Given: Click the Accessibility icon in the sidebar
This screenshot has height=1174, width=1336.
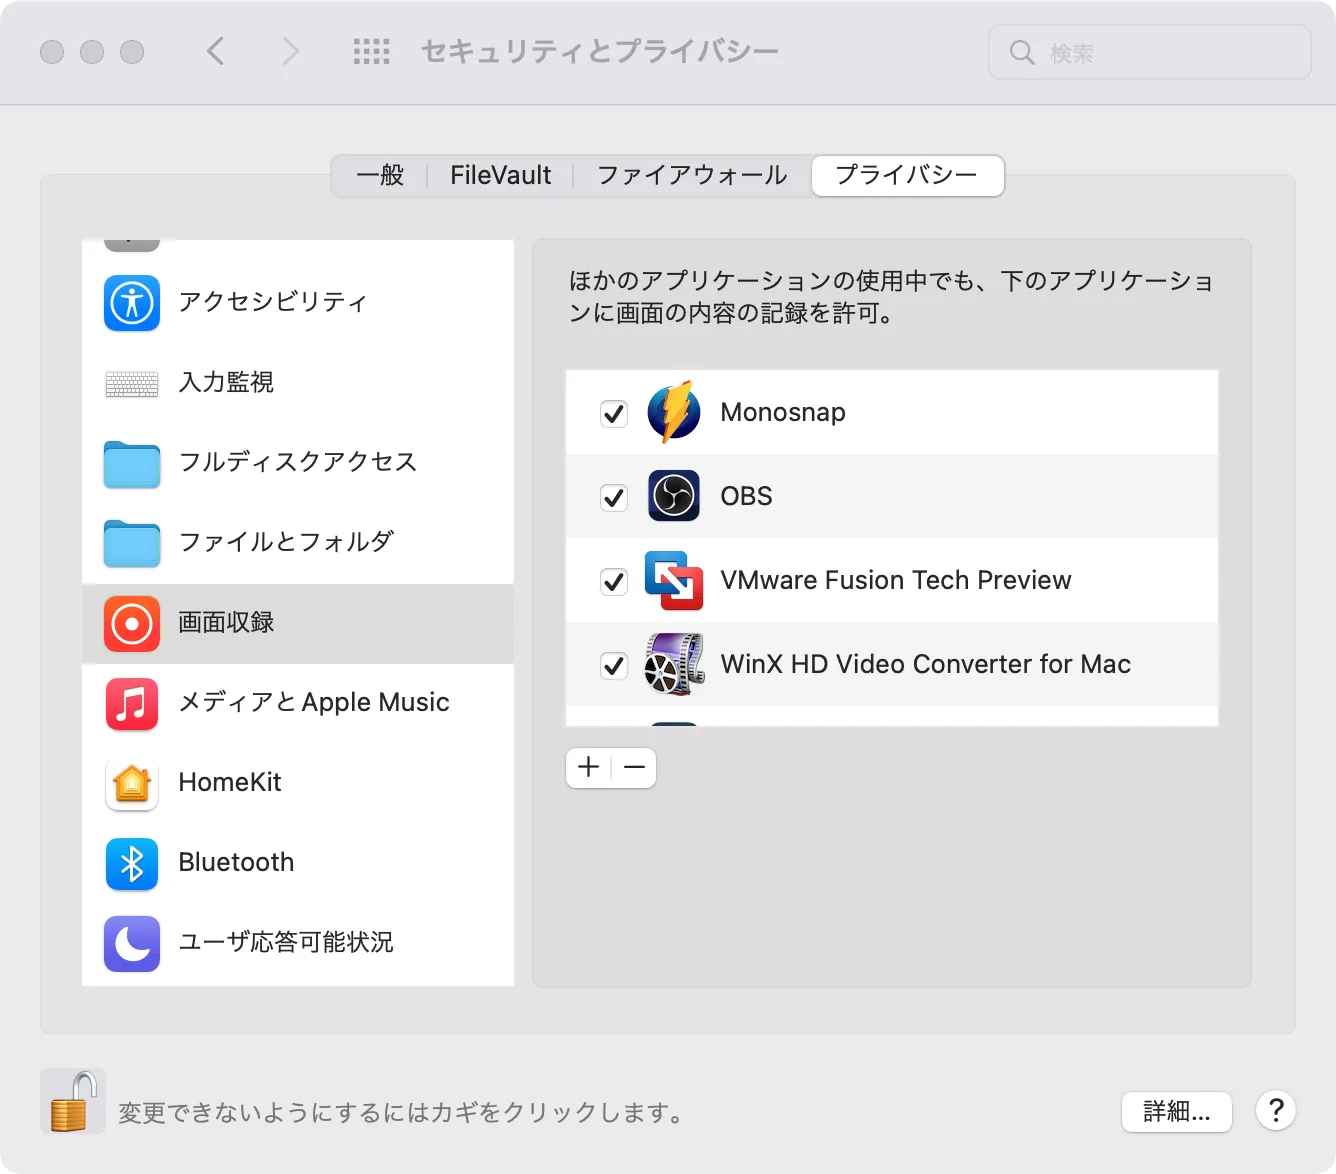Looking at the screenshot, I should (132, 302).
